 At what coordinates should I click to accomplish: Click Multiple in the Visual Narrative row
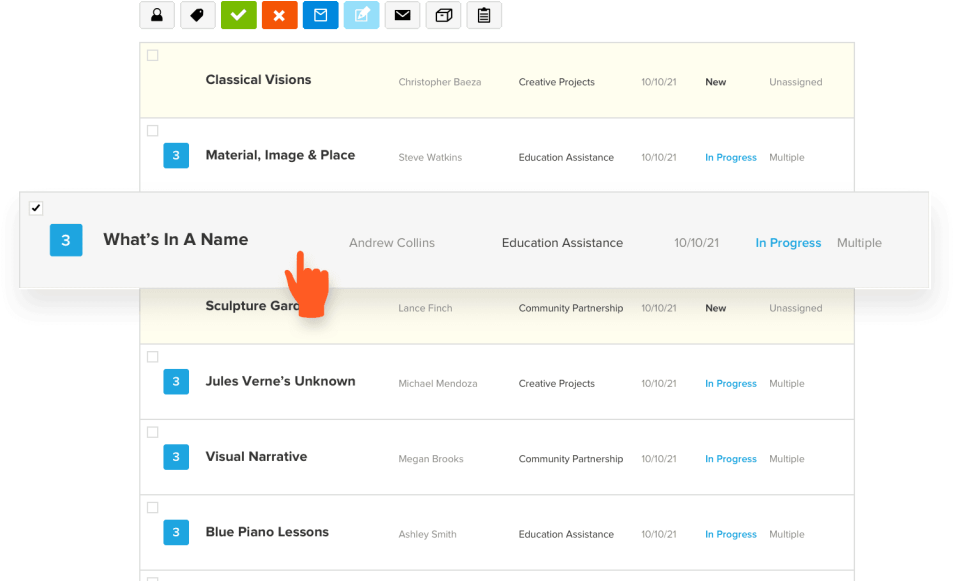(786, 459)
